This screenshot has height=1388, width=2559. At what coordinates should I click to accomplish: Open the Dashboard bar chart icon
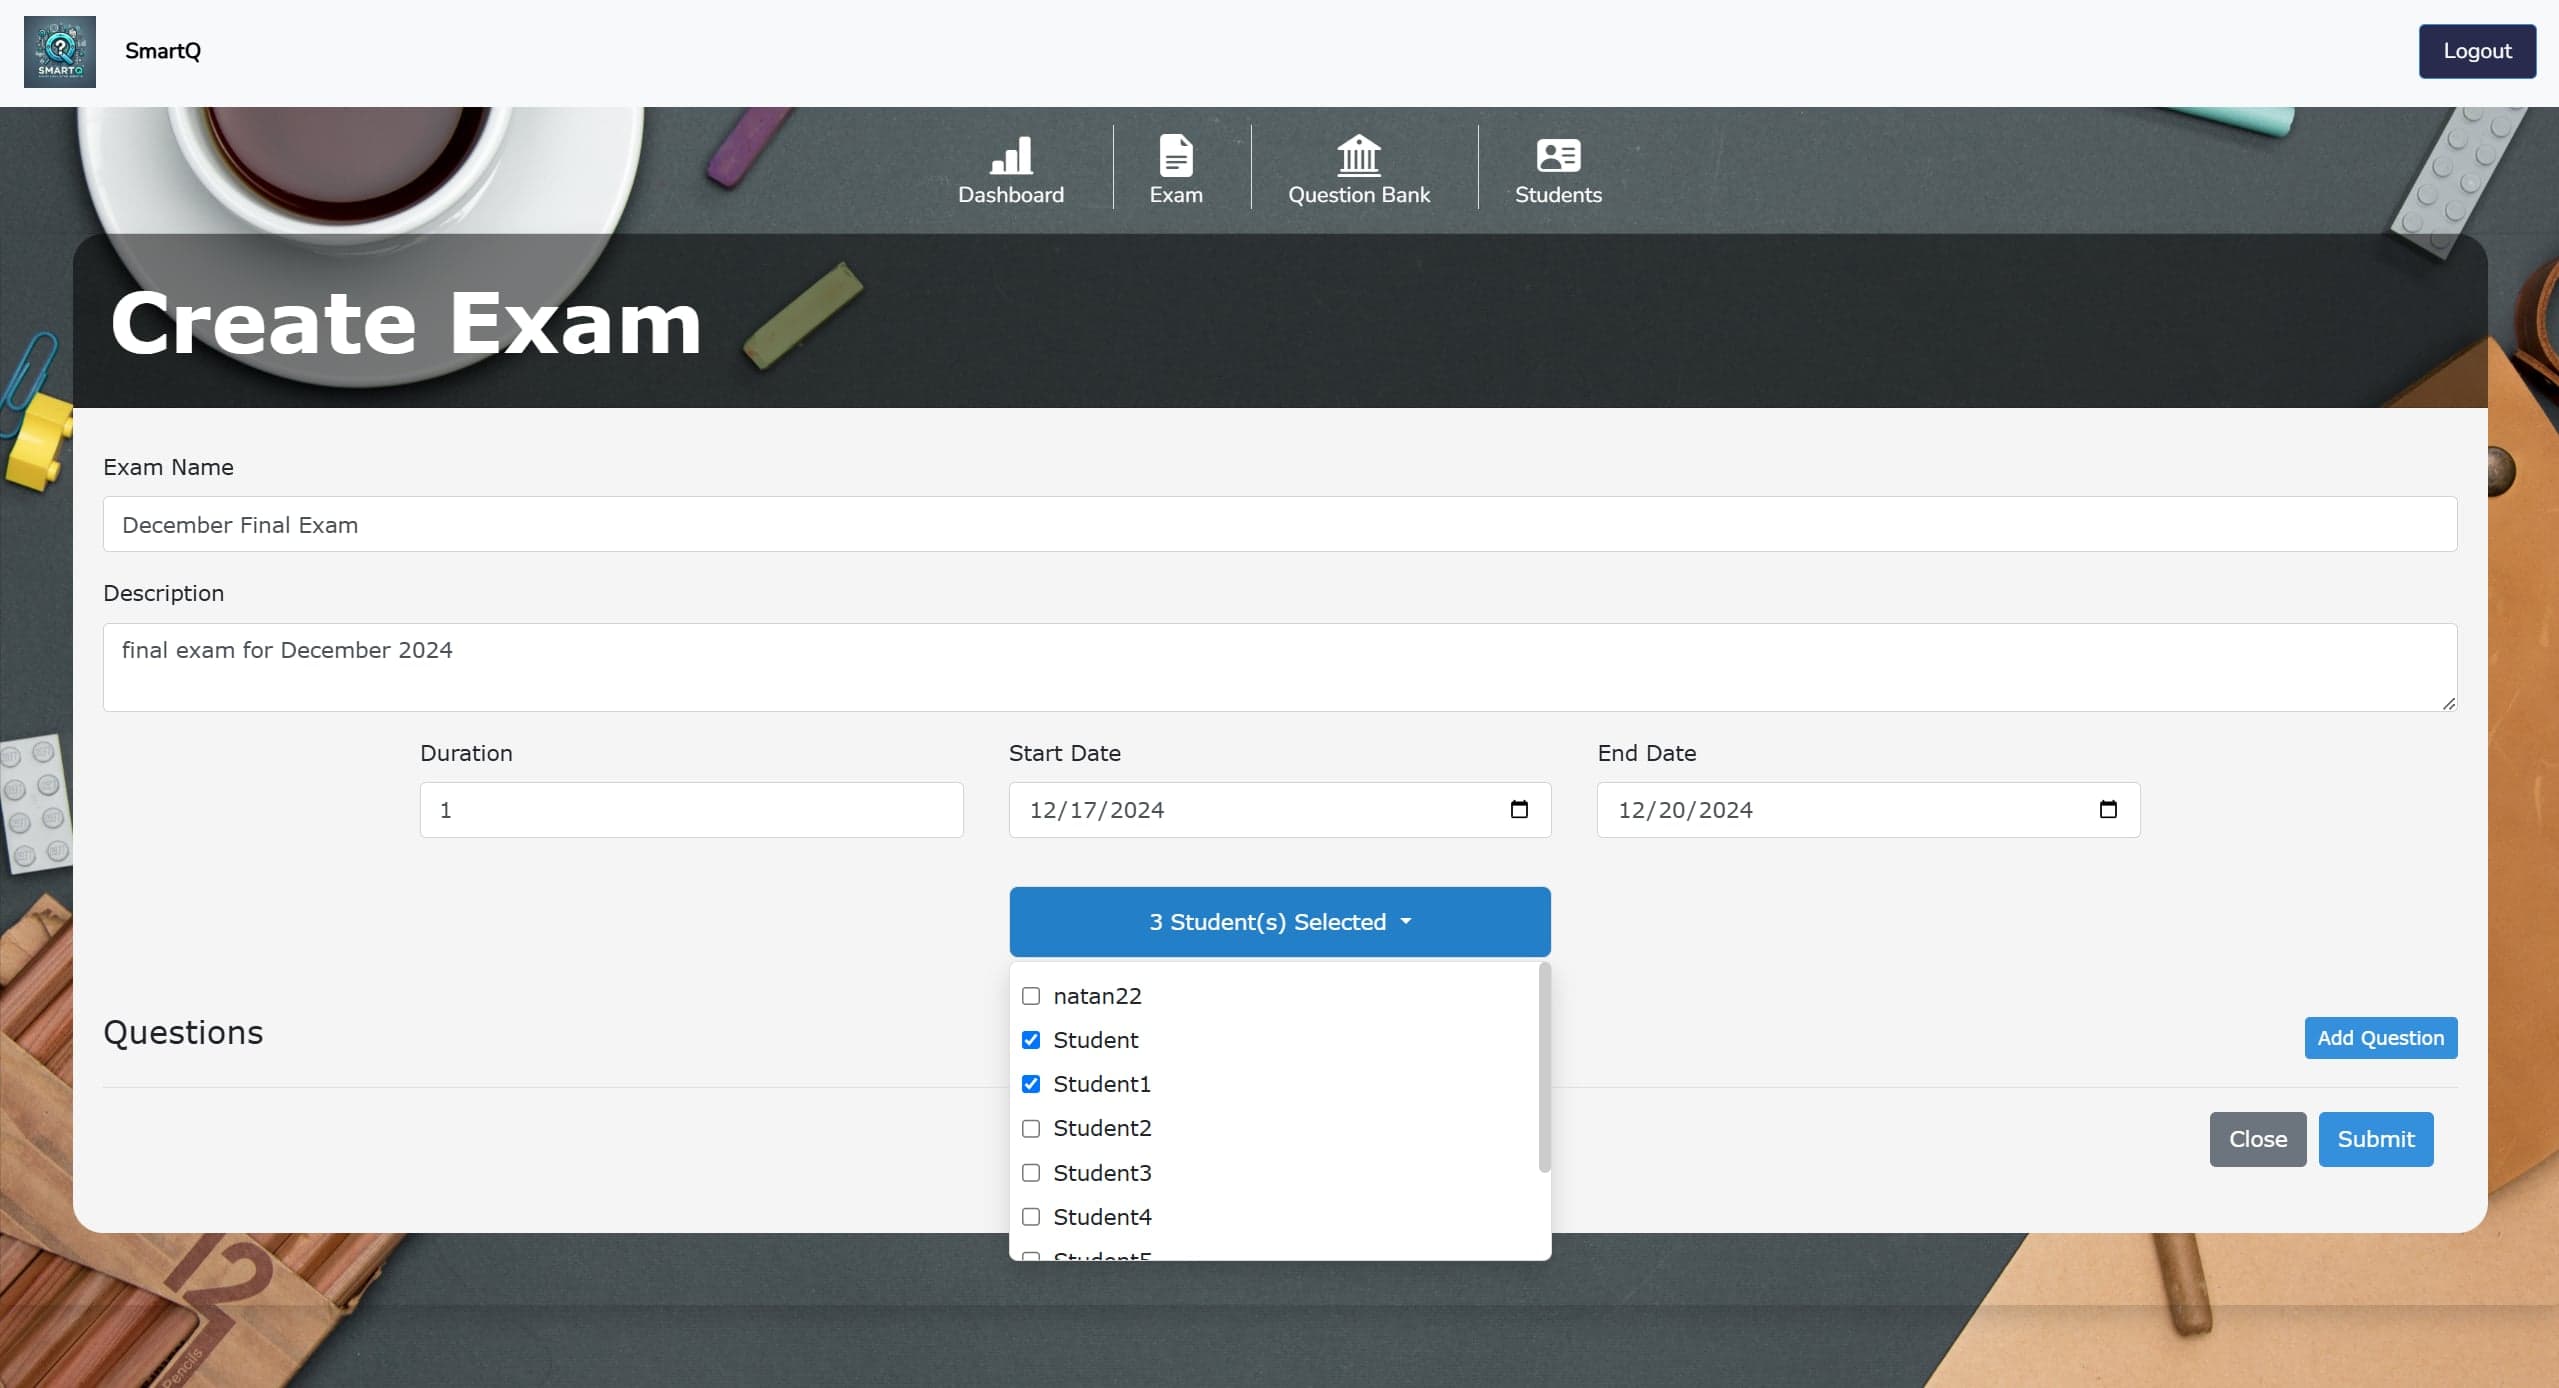click(1011, 156)
